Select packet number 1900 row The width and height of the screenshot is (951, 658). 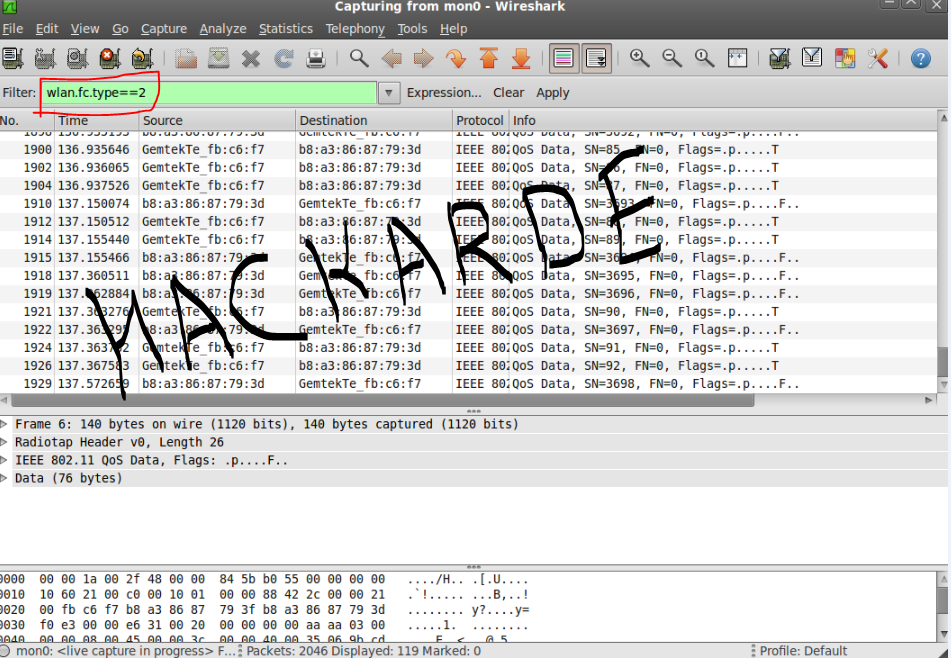[x=468, y=150]
